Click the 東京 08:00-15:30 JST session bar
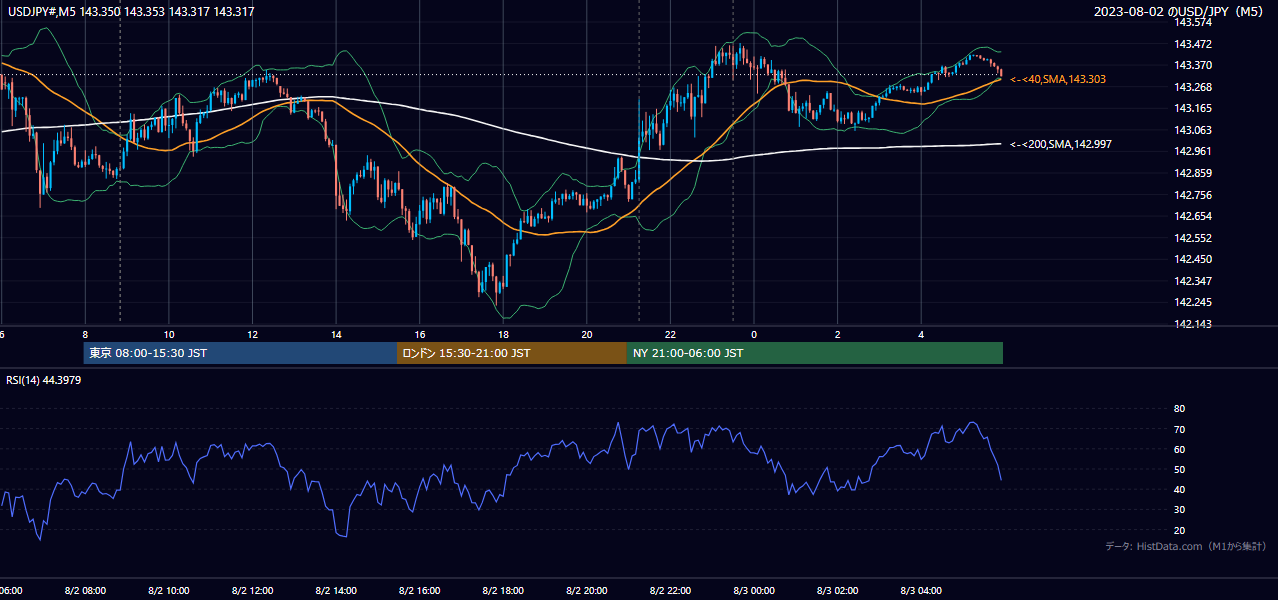This screenshot has width=1278, height=600. coord(240,353)
